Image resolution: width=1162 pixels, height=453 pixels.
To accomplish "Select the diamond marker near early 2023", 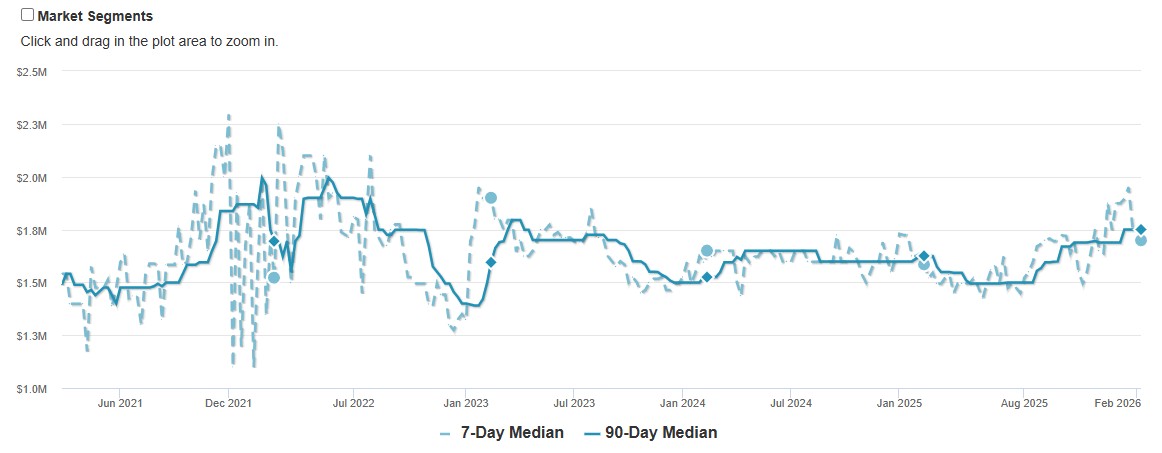I will [x=491, y=262].
